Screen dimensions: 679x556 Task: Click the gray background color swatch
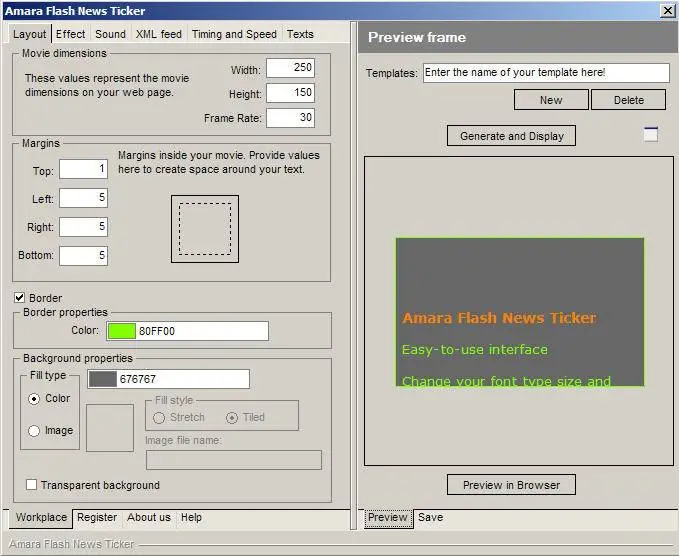pos(103,379)
